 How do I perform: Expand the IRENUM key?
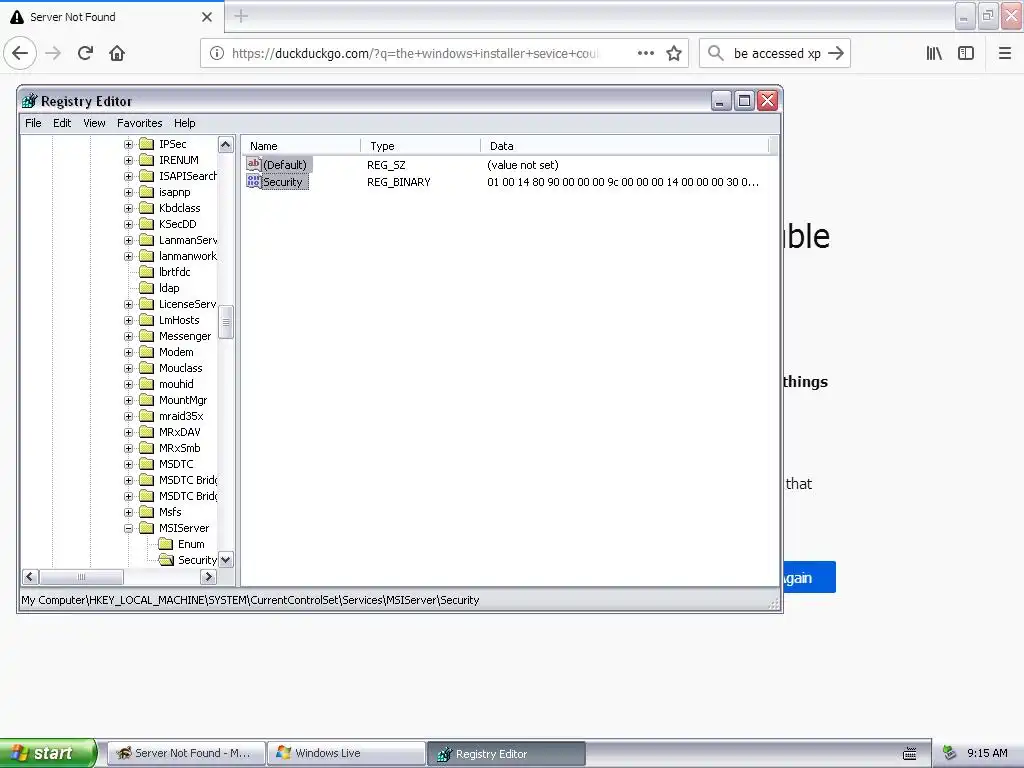(x=129, y=160)
